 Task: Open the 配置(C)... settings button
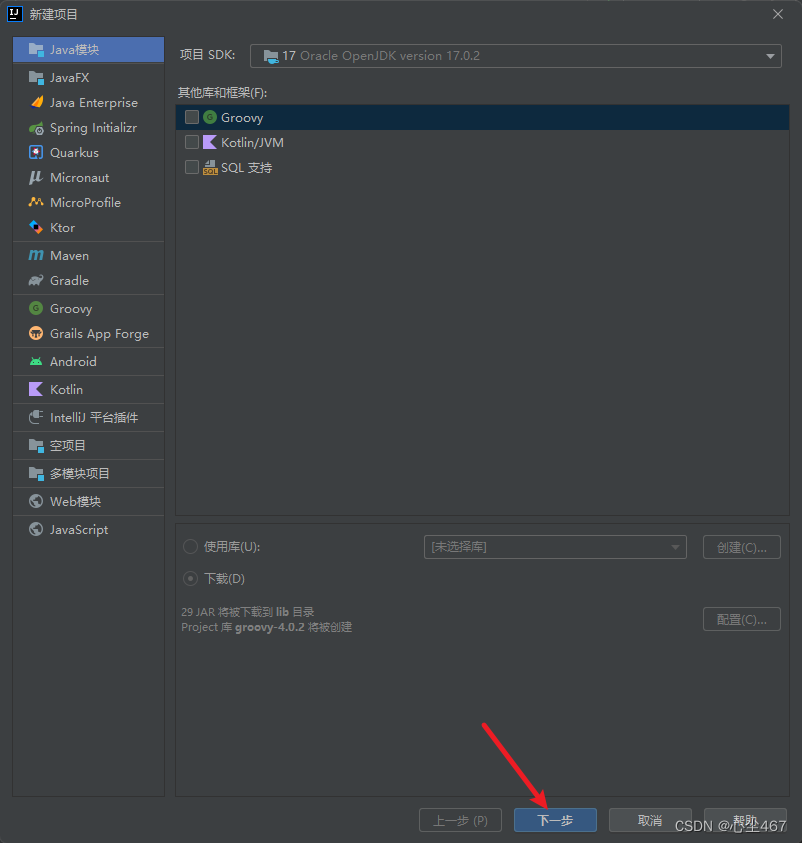(x=742, y=619)
